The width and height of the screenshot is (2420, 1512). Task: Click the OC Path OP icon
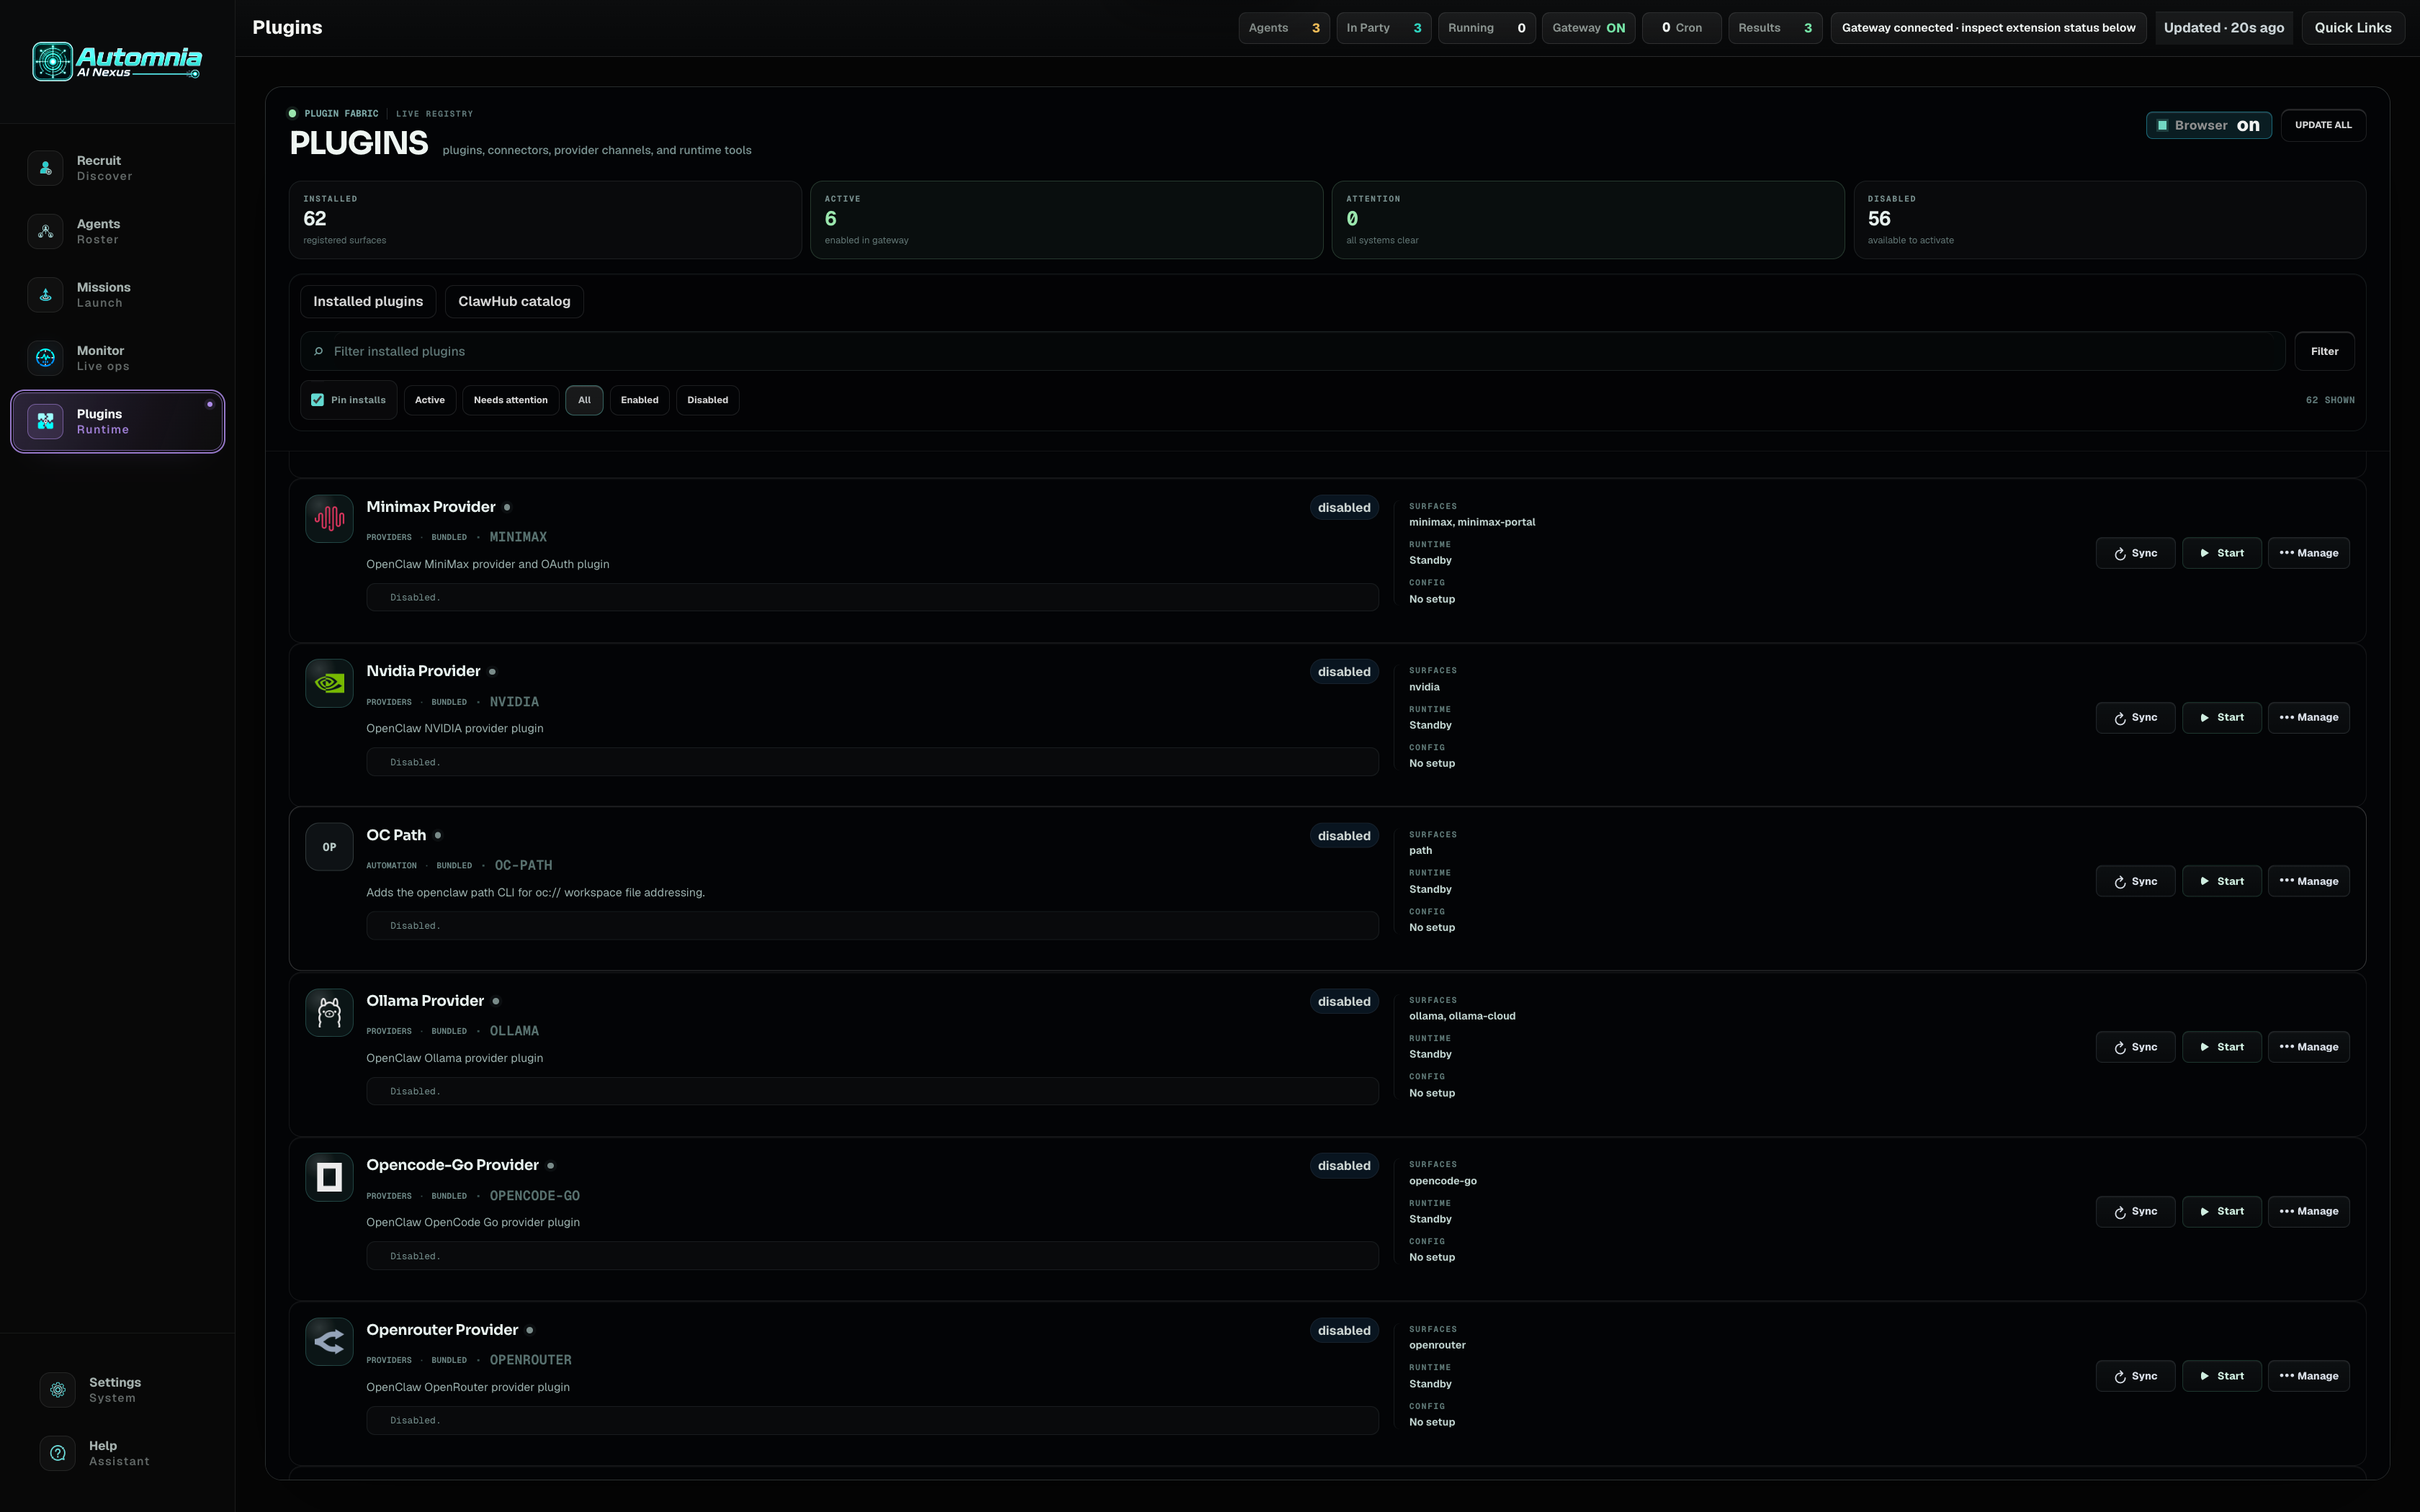(x=329, y=847)
